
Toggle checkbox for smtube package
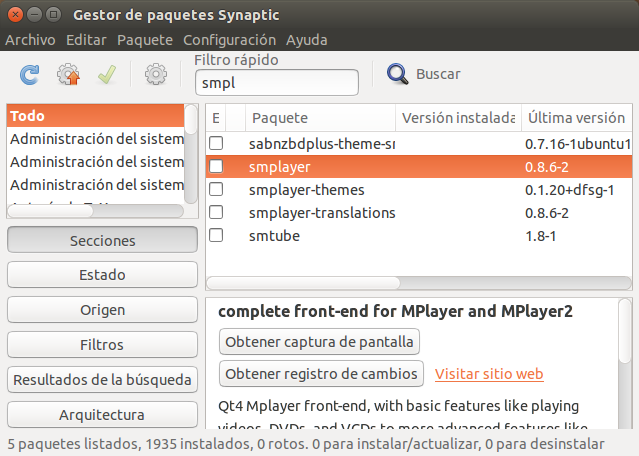(x=216, y=235)
